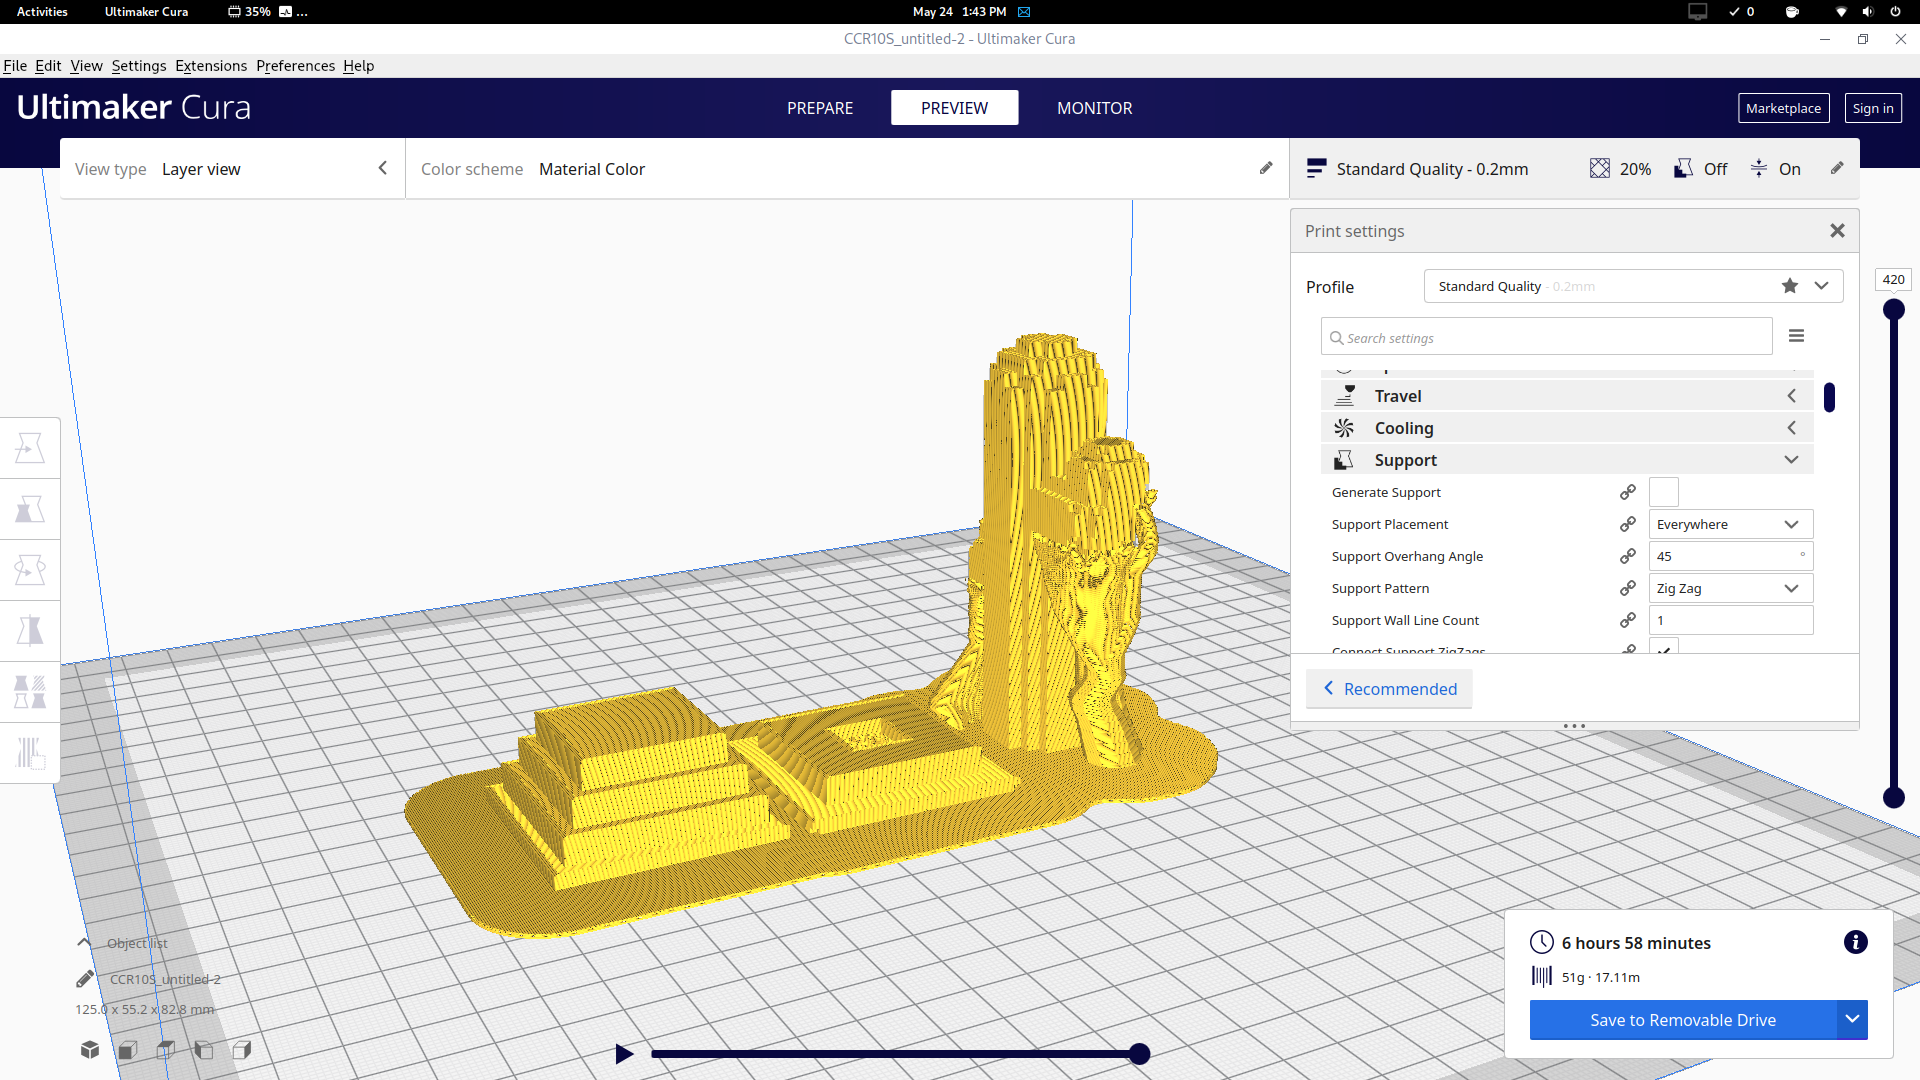Click the support Off icon in summary bar
This screenshot has height=1080, width=1920.
click(1684, 168)
